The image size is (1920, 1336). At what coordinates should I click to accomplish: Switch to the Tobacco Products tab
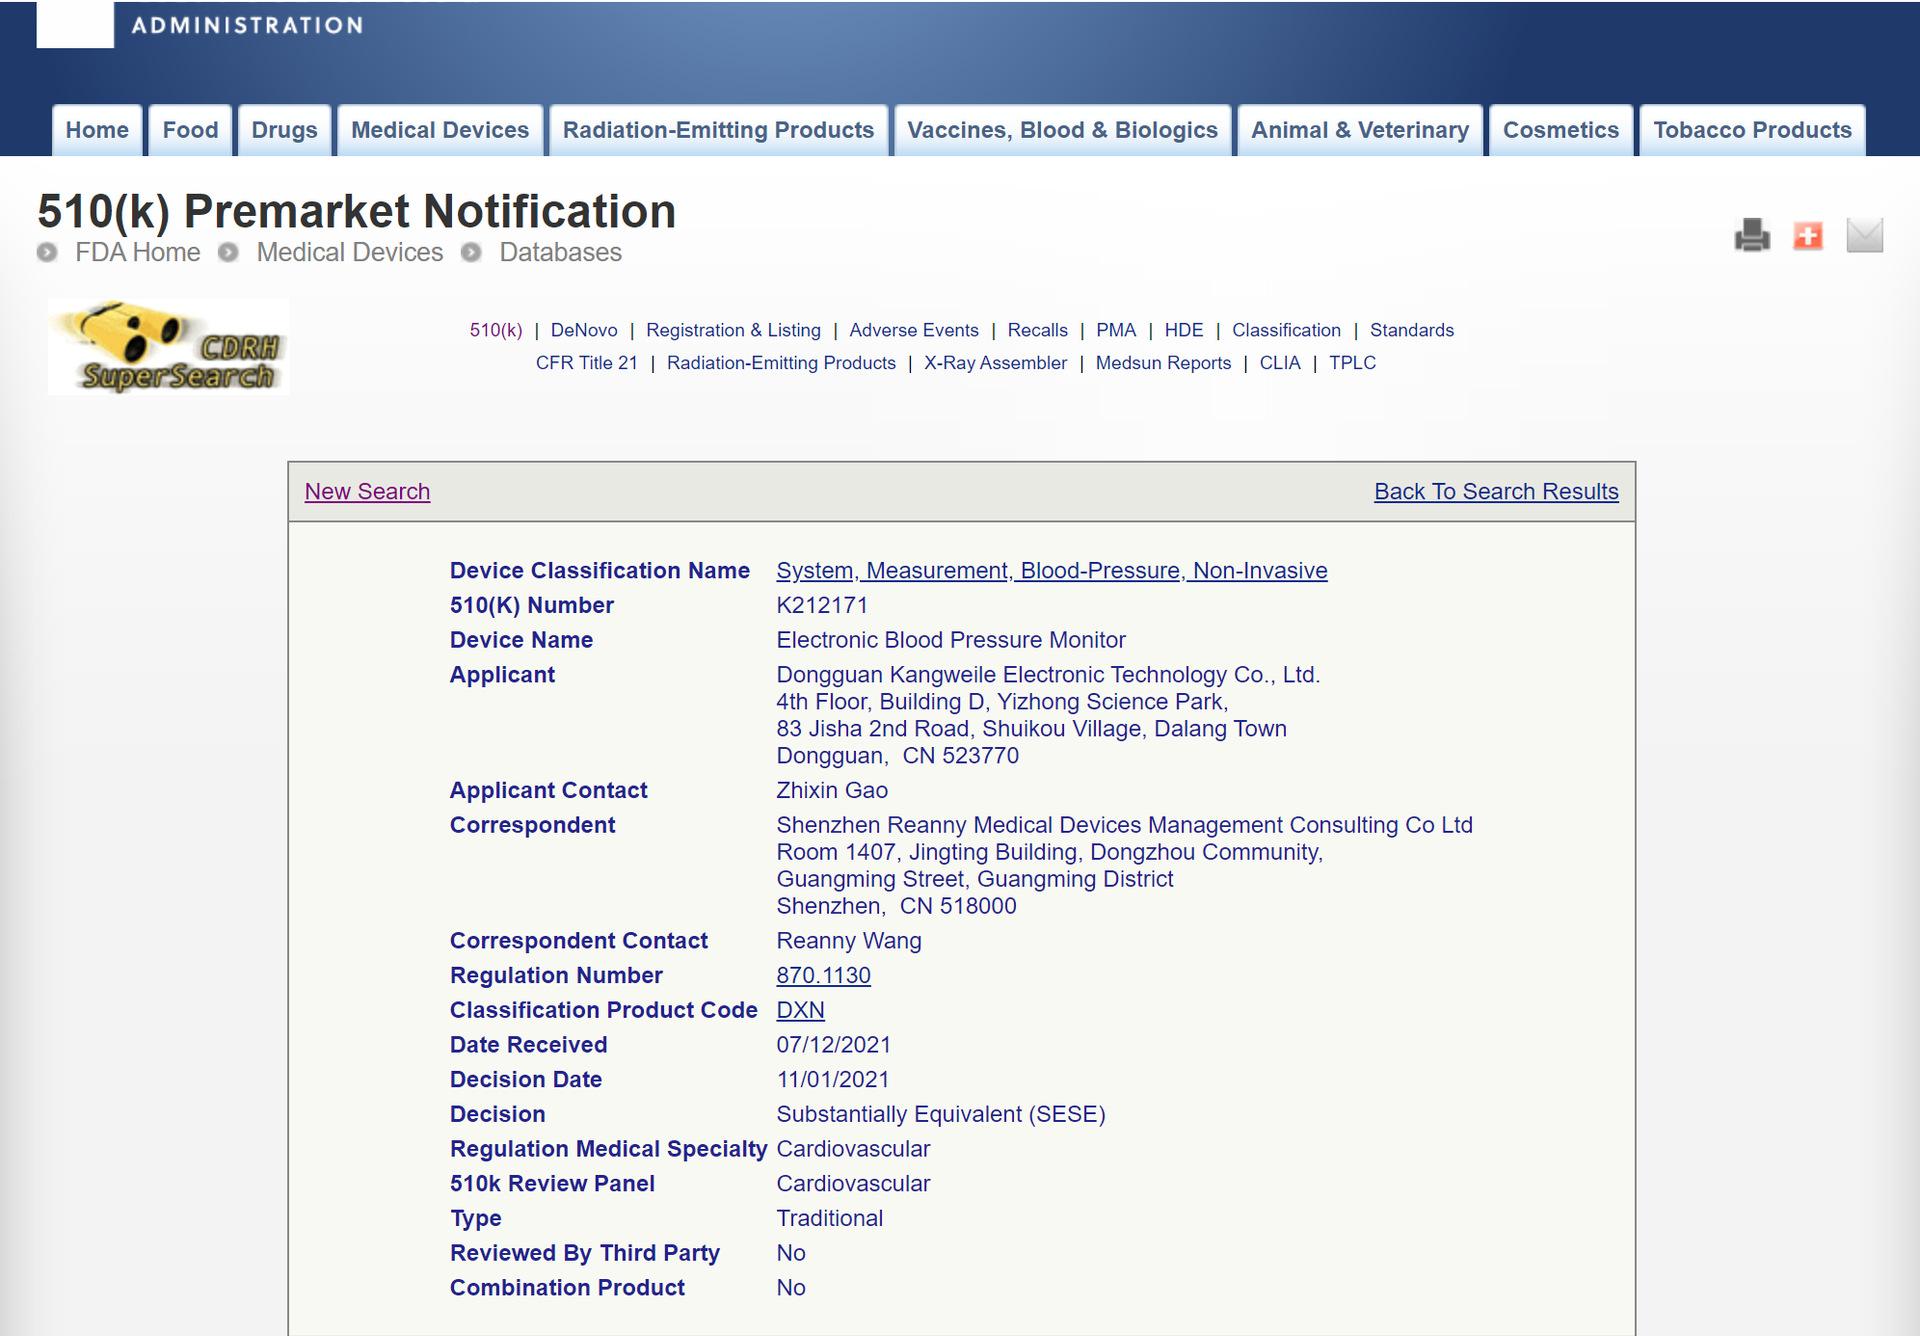(x=1752, y=130)
